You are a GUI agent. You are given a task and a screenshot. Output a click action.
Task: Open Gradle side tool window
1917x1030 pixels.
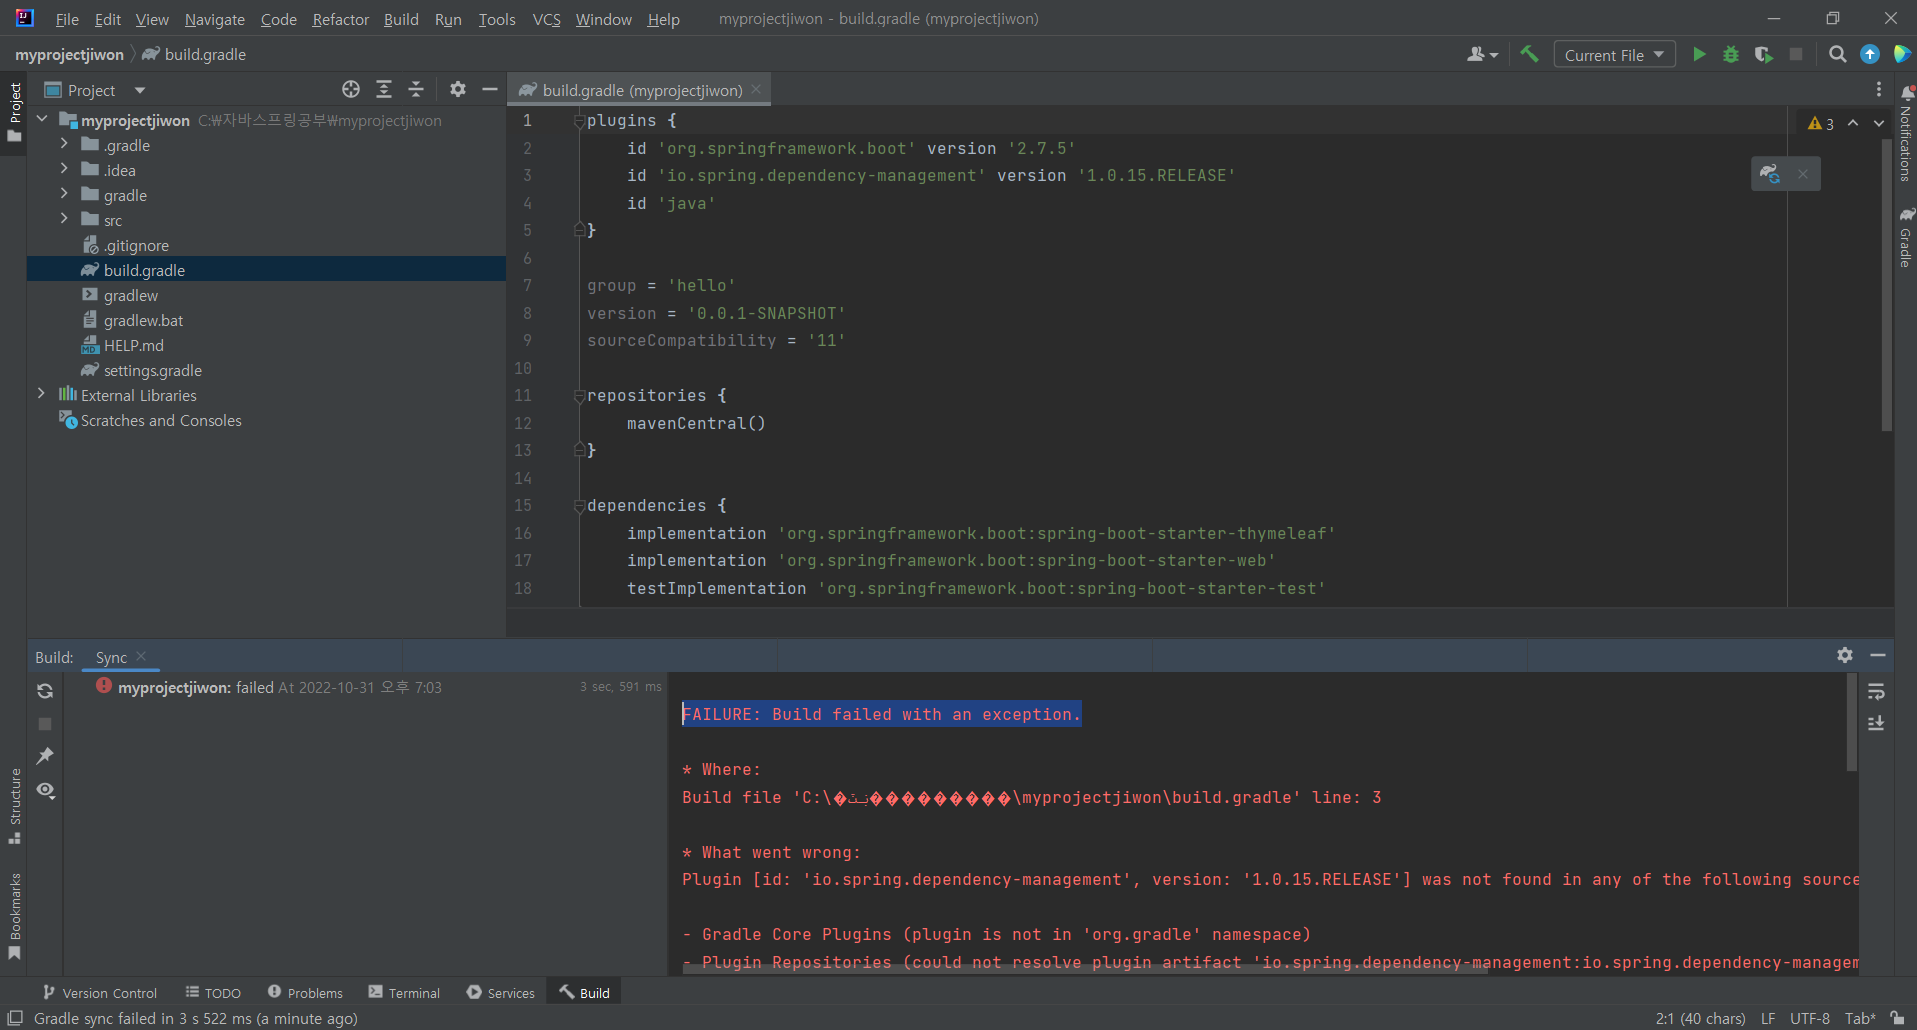click(x=1906, y=237)
